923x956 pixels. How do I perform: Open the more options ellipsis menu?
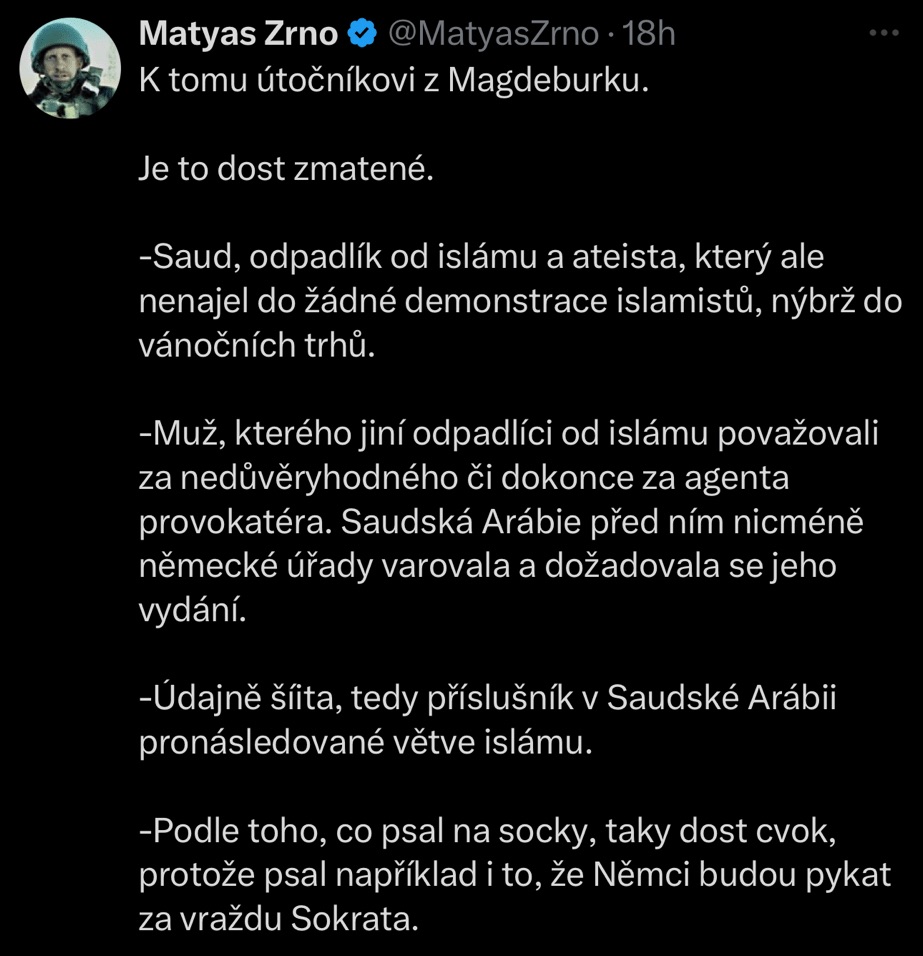point(884,34)
